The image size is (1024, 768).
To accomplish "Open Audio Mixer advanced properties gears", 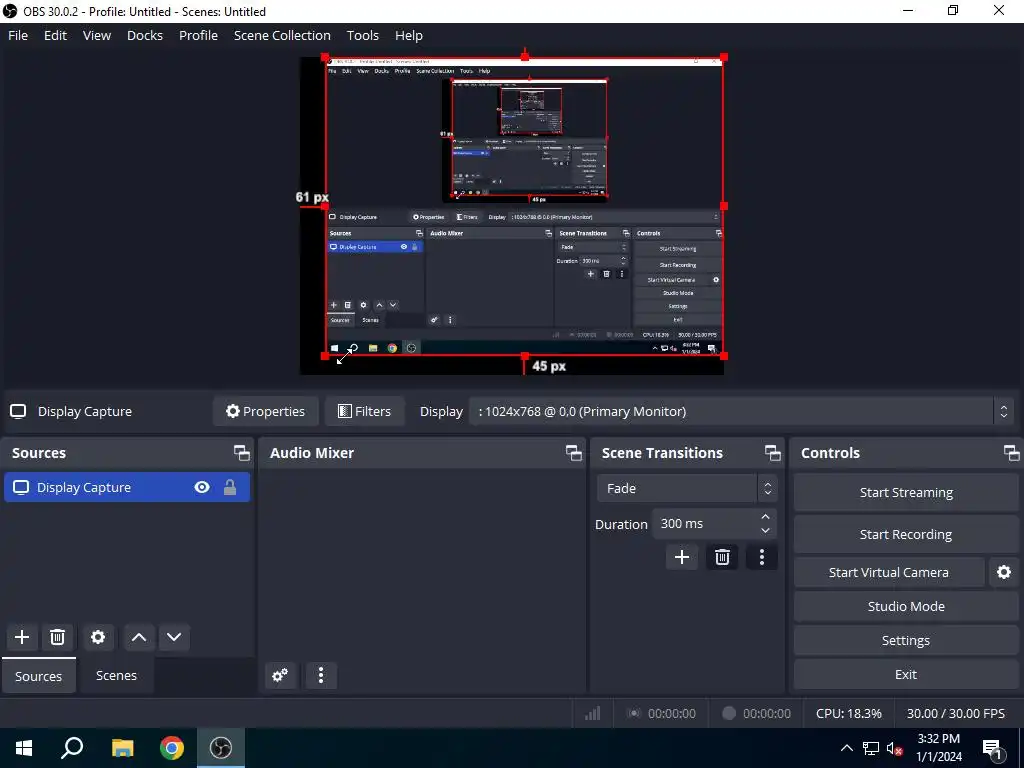I will (x=281, y=675).
